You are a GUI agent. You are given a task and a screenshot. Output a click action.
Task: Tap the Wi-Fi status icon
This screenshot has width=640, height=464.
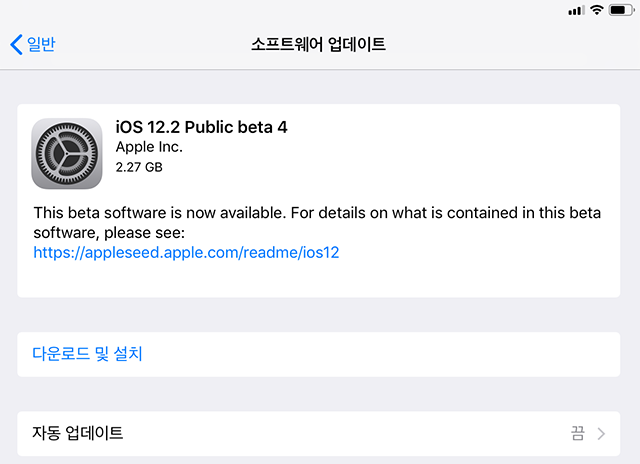597,10
